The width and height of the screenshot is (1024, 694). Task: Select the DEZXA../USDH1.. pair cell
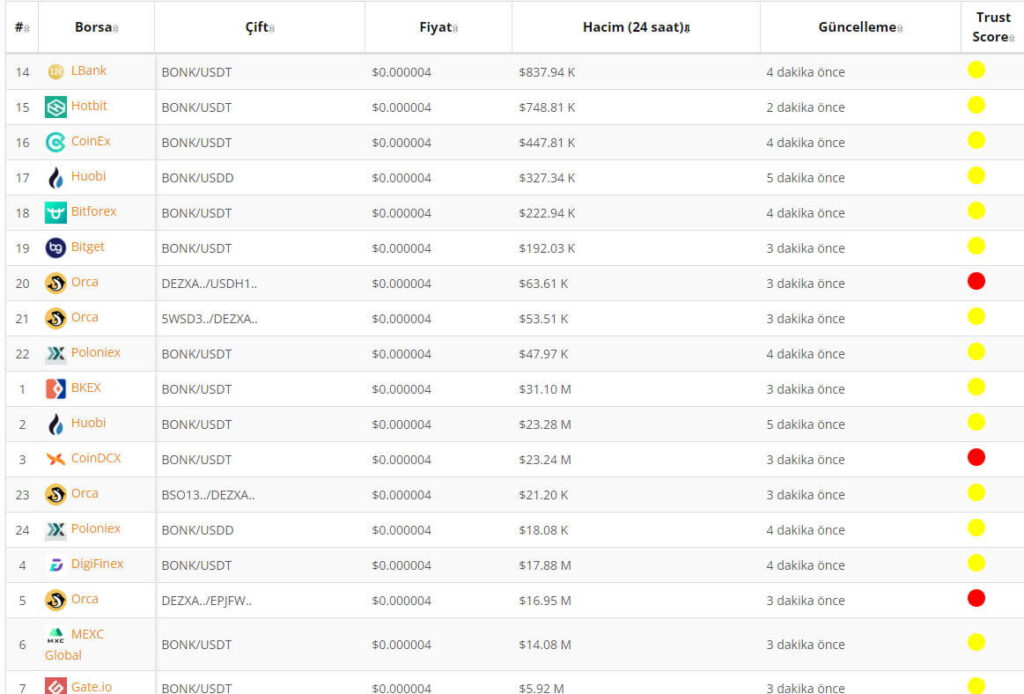point(209,283)
